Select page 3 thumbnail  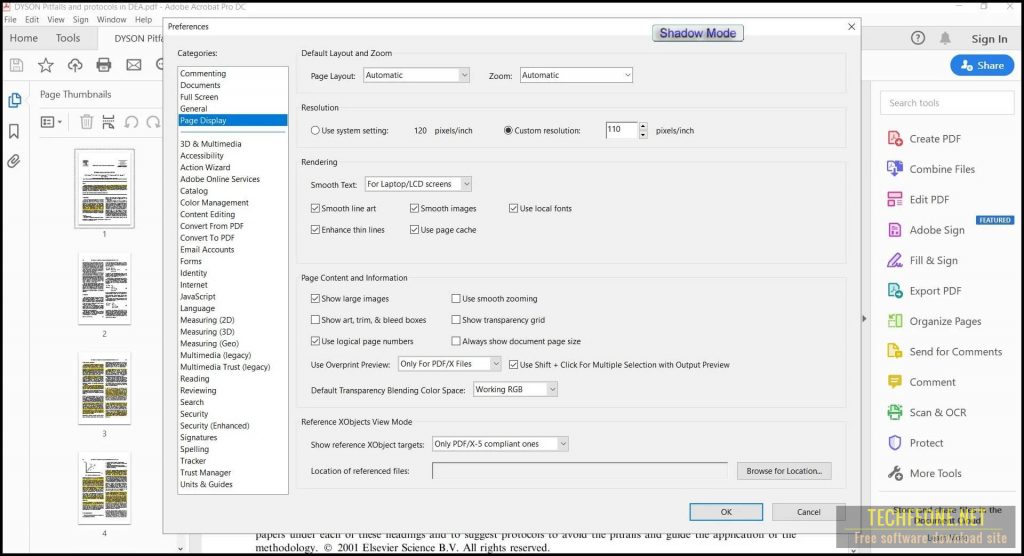pyautogui.click(x=104, y=389)
